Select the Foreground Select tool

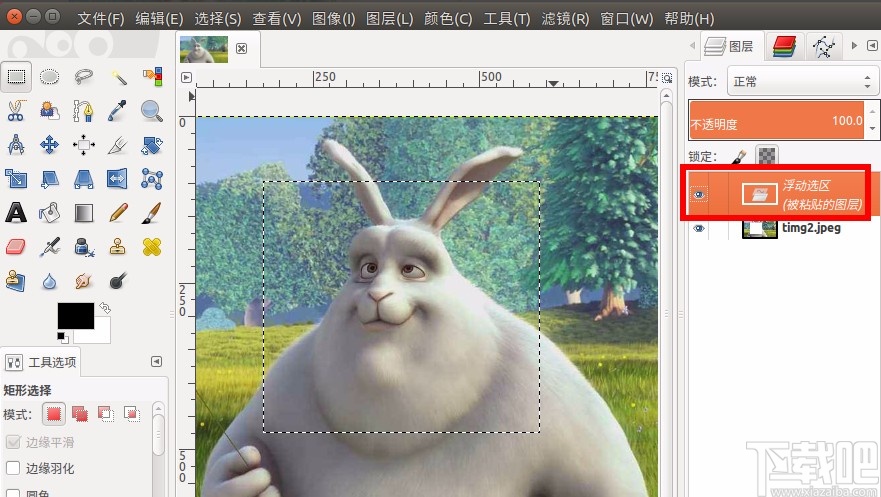click(49, 111)
